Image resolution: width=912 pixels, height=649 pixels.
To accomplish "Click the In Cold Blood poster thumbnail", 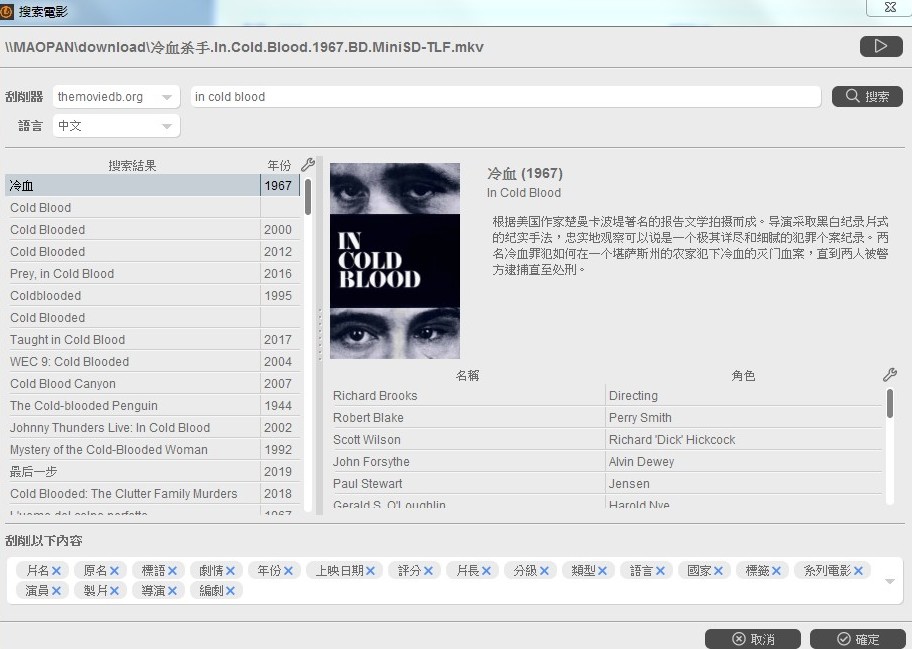I will coord(395,261).
